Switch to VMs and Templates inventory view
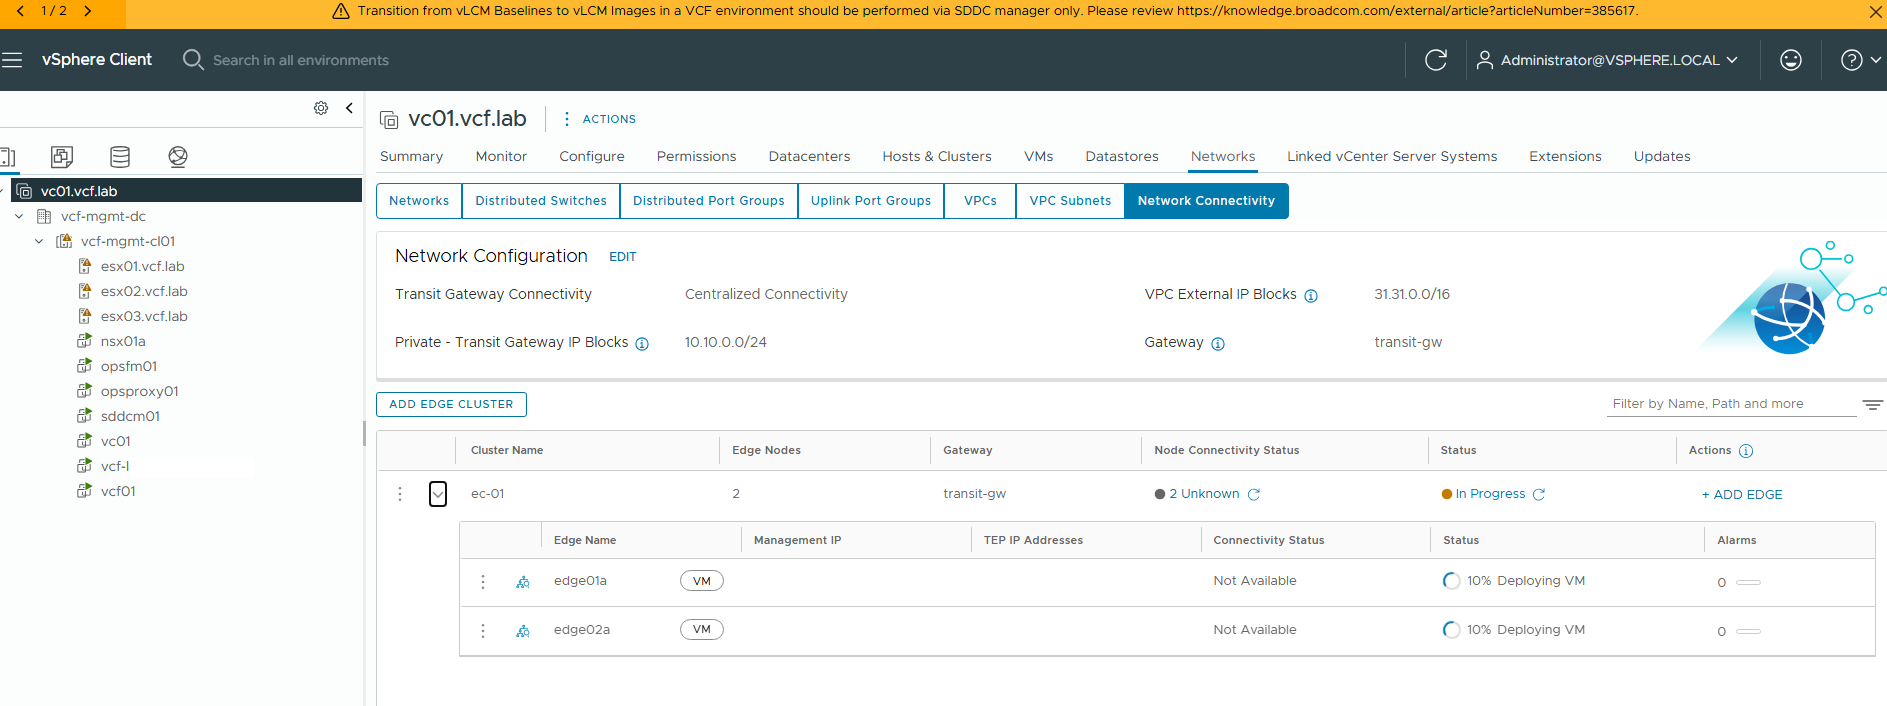The image size is (1887, 706). 62,157
